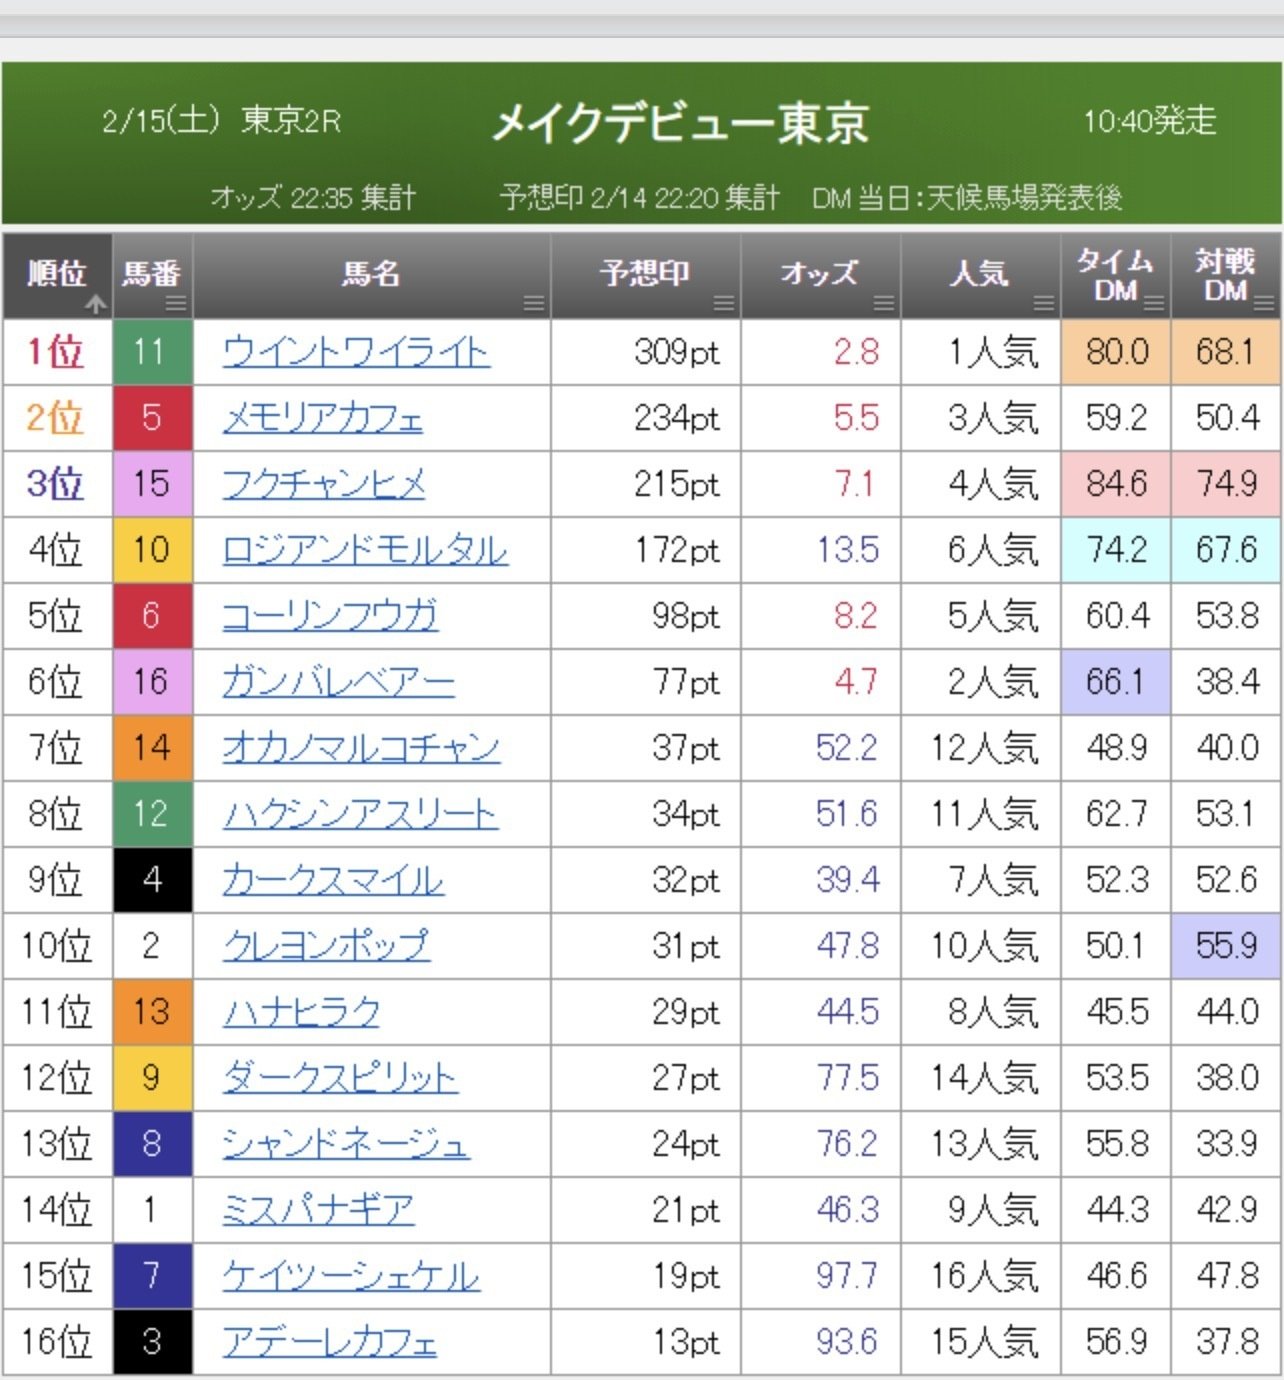Viewport: 1284px width, 1380px height.
Task: Open column menu icon in オッズ header
Action: tap(884, 304)
